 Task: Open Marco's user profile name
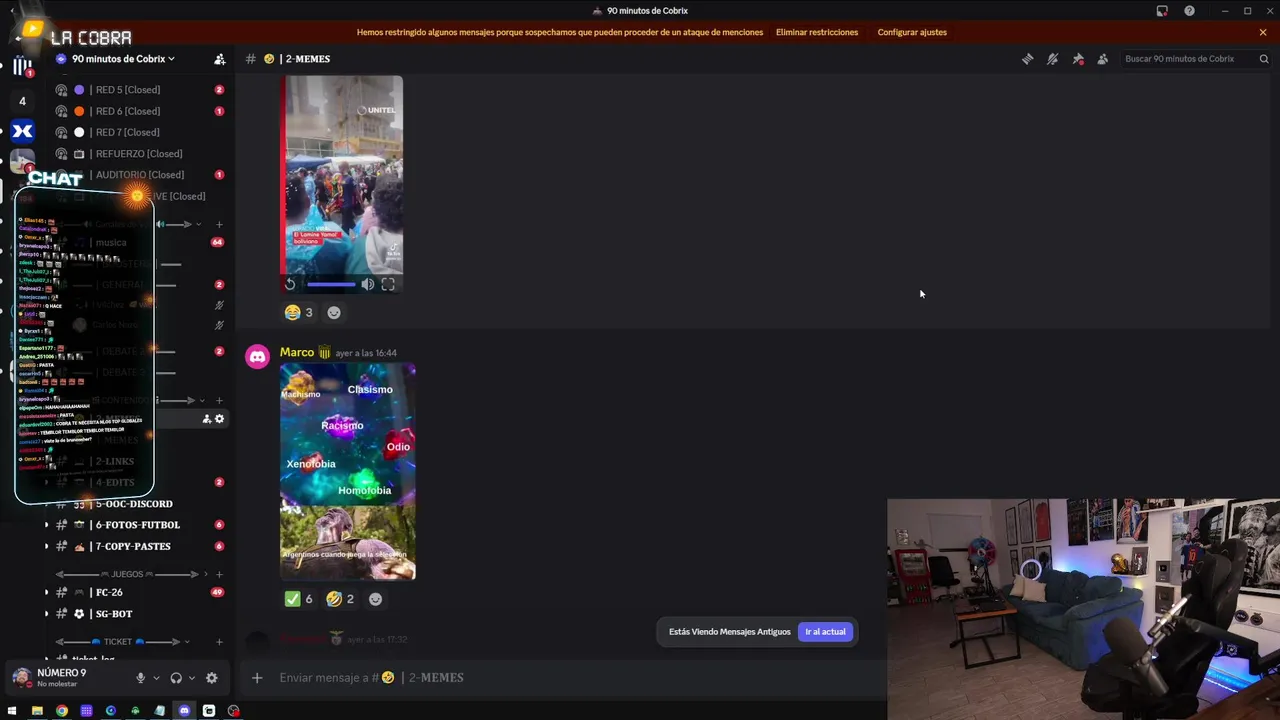tap(297, 352)
